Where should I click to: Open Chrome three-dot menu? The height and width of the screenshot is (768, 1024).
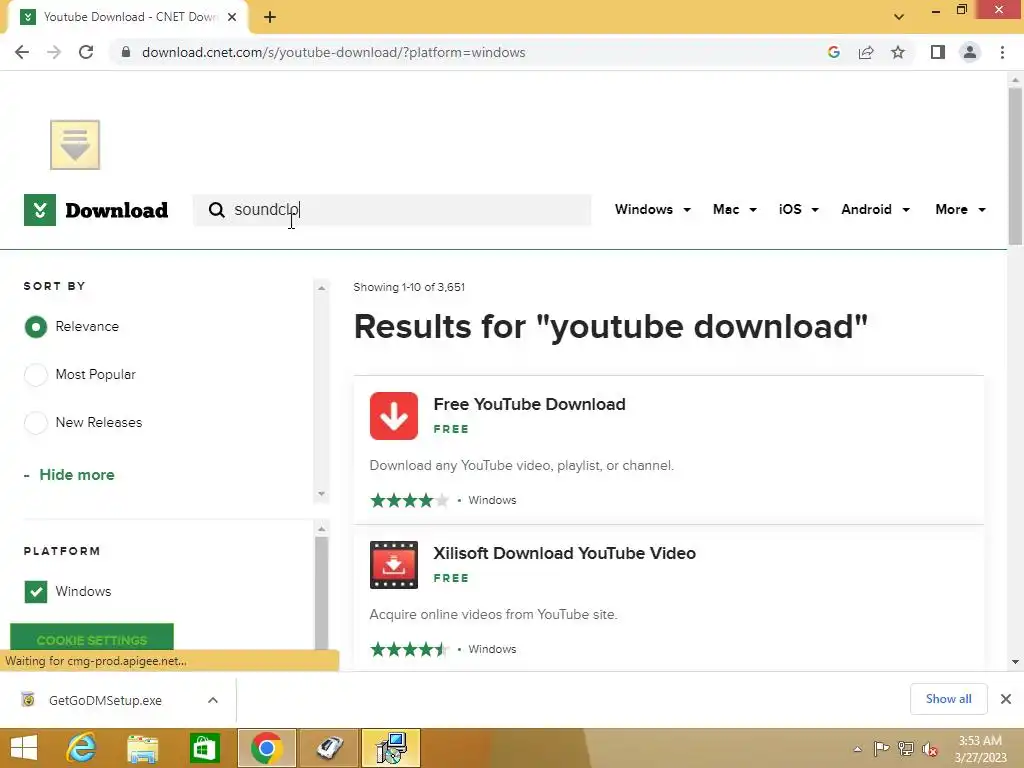tap(1002, 52)
